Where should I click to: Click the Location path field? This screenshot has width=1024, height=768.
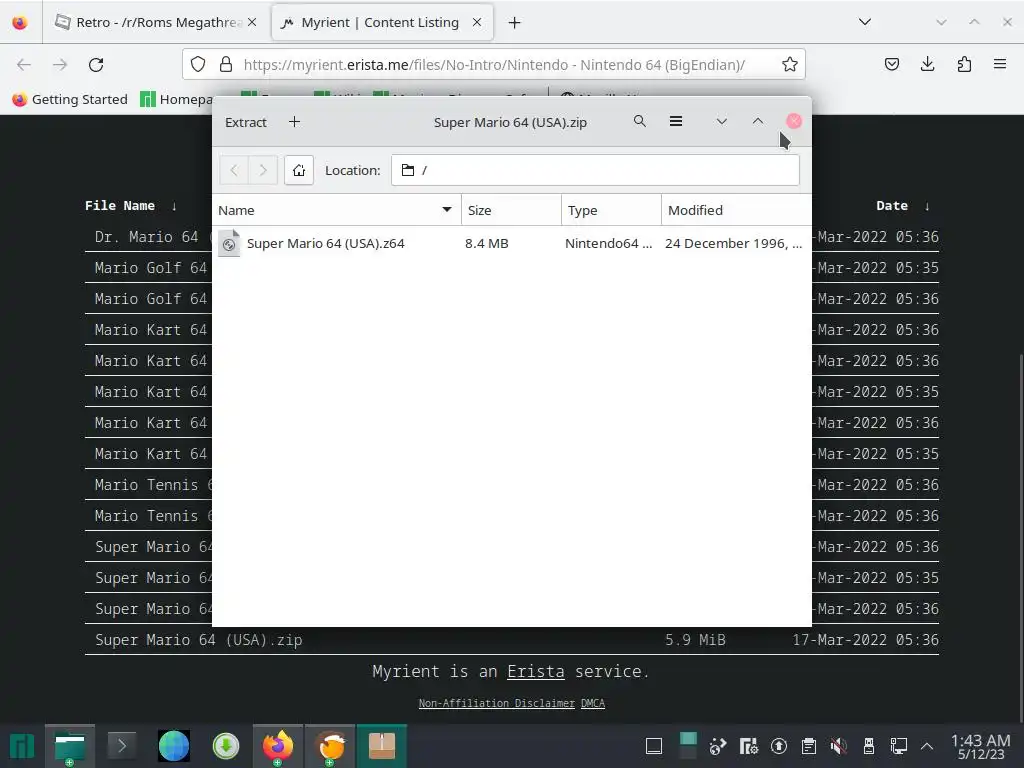click(x=595, y=170)
